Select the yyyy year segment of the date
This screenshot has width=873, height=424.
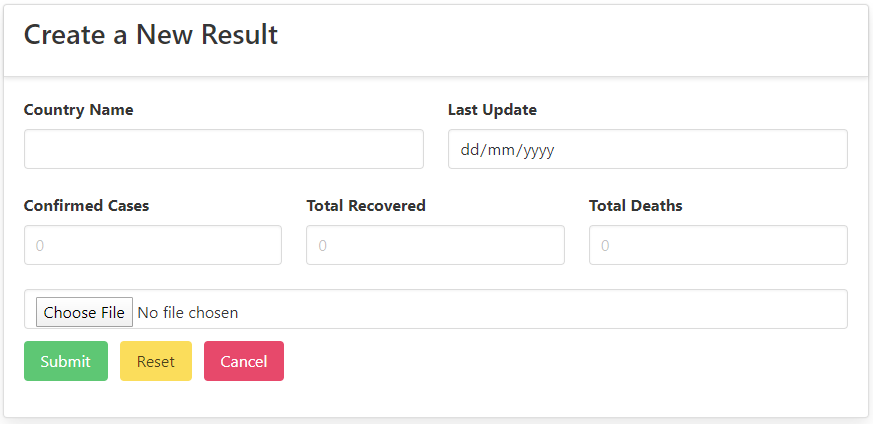click(x=536, y=150)
